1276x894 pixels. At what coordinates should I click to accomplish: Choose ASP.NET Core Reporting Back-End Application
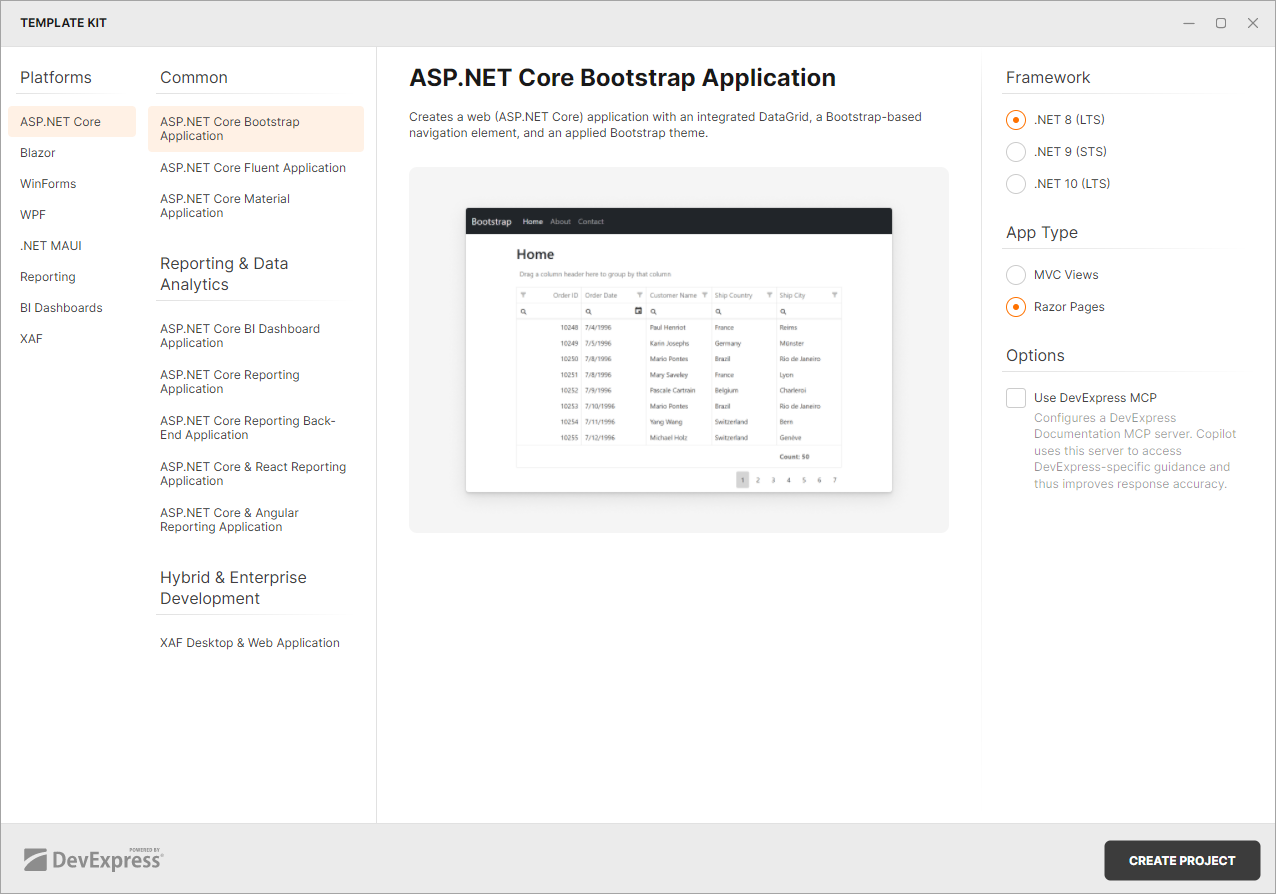247,427
